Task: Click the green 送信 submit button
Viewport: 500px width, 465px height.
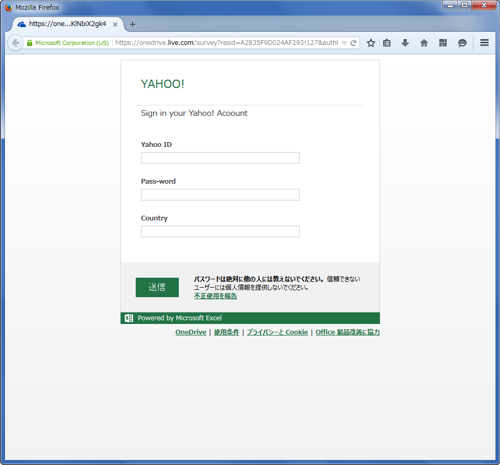Action: coord(157,287)
